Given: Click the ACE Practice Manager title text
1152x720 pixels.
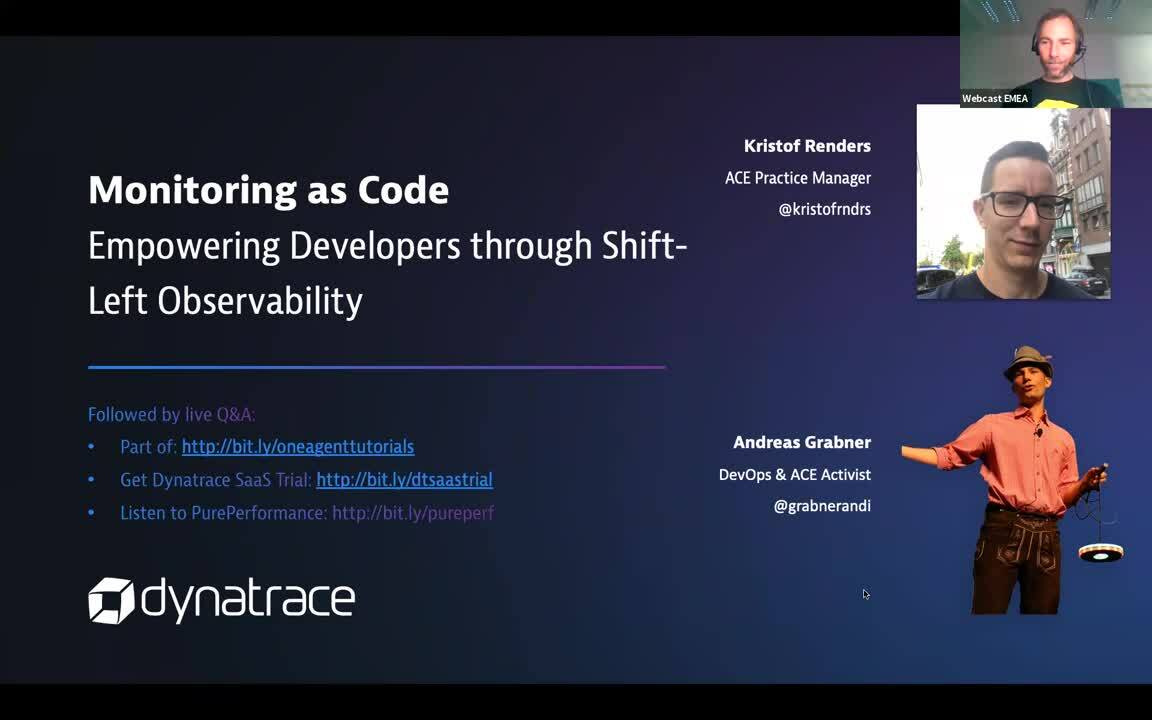Looking at the screenshot, I should point(798,178).
